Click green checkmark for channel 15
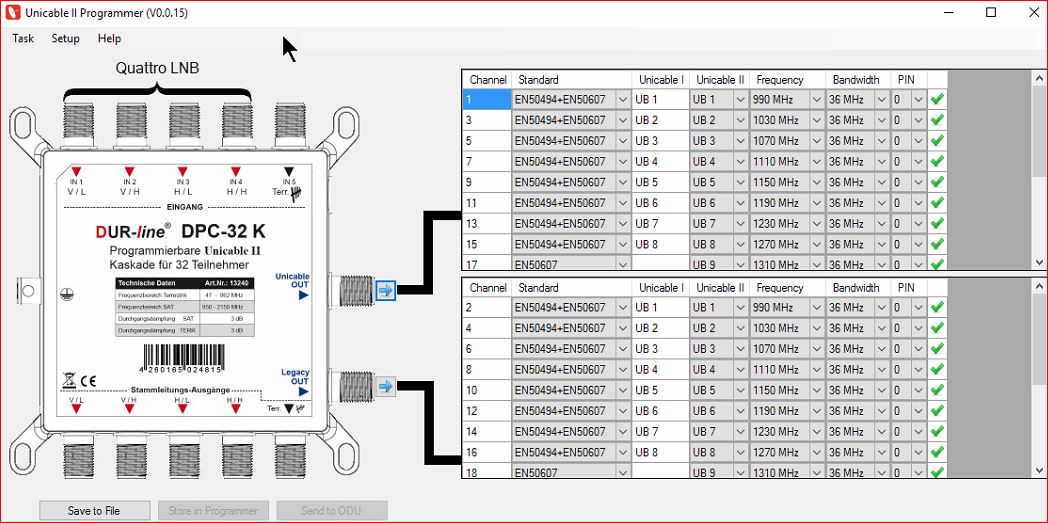Screen dimensions: 1048x523 click(937, 244)
